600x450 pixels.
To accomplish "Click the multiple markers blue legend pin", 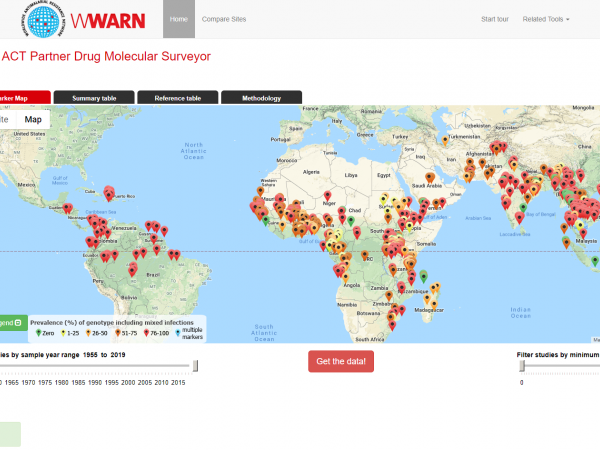I will coord(179,334).
